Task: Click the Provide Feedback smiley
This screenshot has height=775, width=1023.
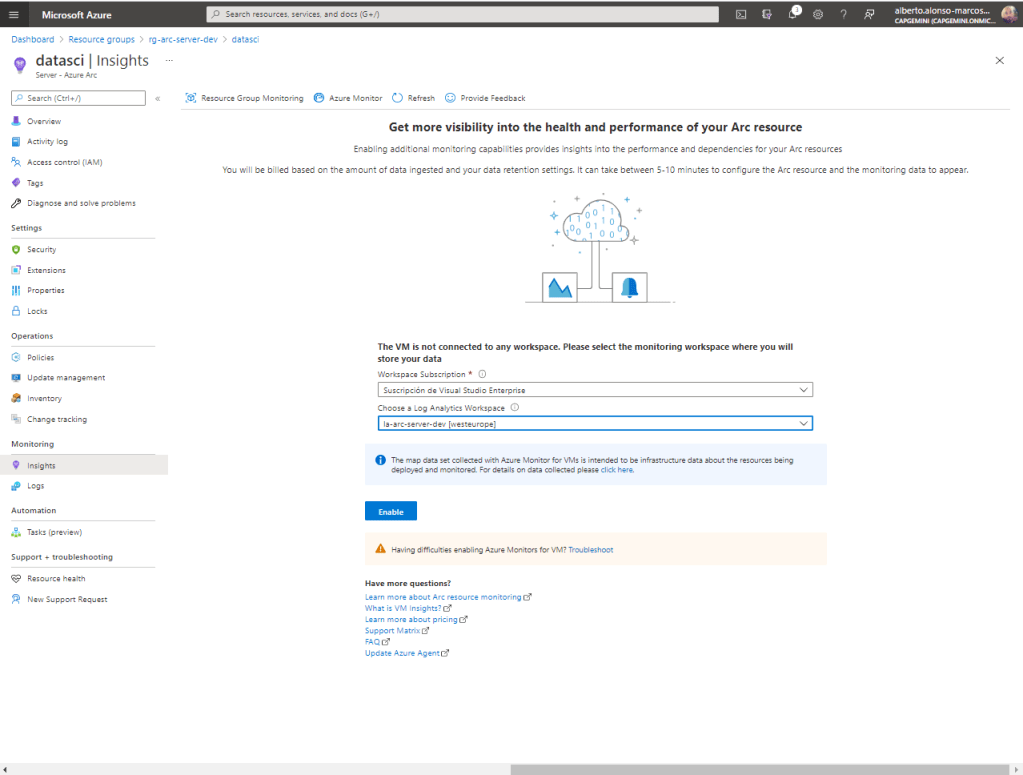Action: pyautogui.click(x=485, y=98)
